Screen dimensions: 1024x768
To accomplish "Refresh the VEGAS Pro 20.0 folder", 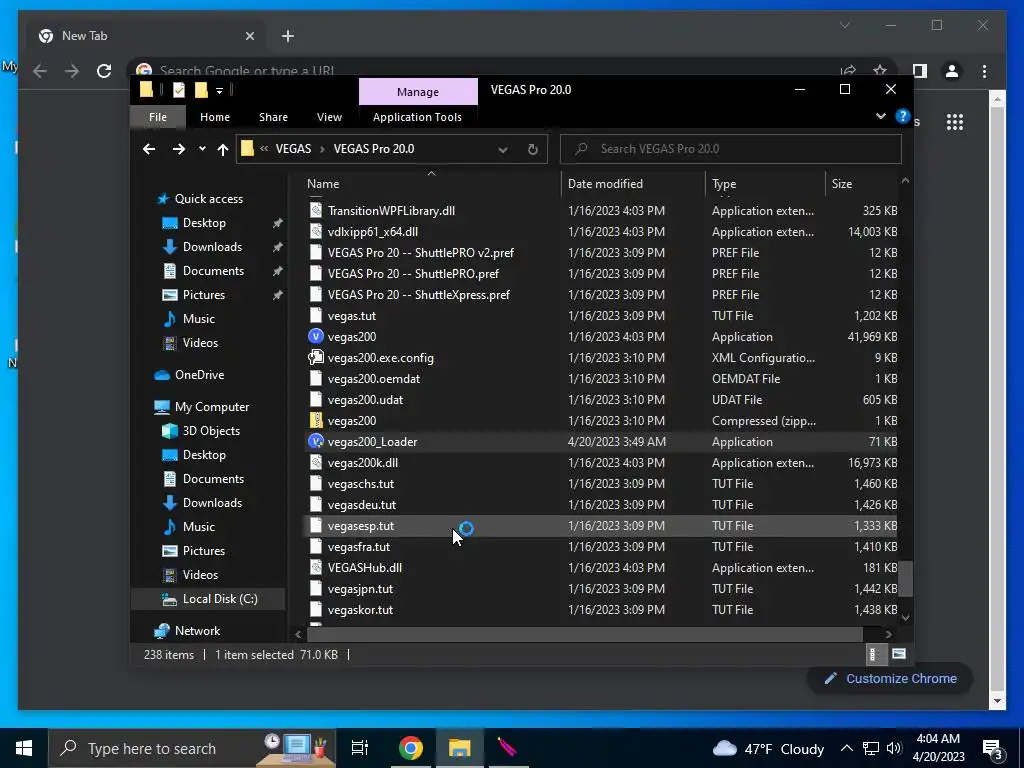I will [x=532, y=149].
